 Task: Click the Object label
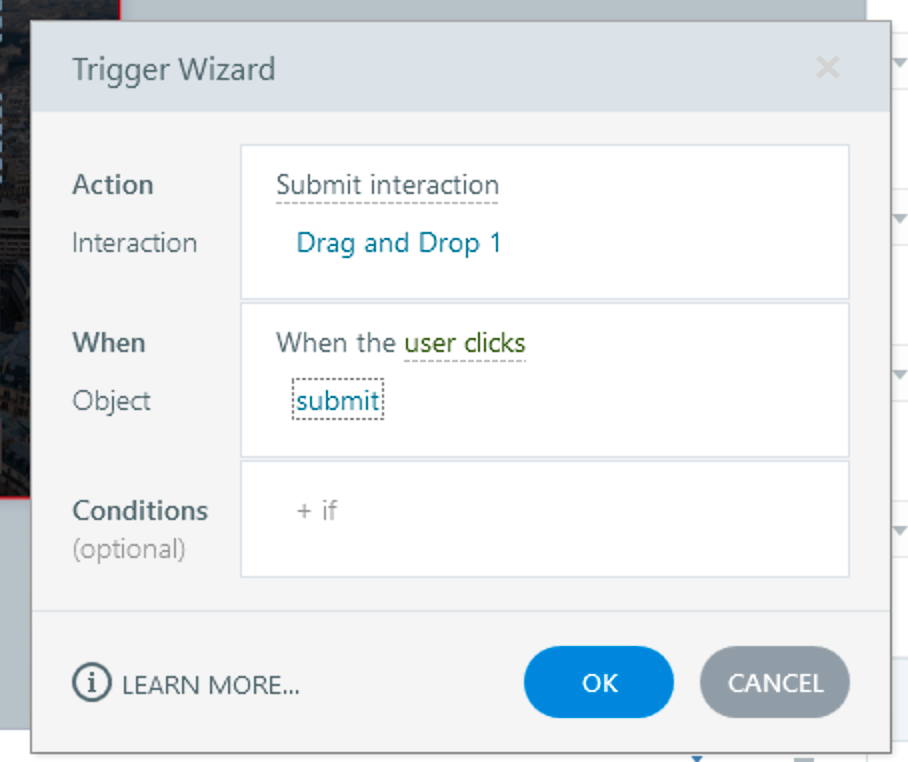pyautogui.click(x=111, y=401)
